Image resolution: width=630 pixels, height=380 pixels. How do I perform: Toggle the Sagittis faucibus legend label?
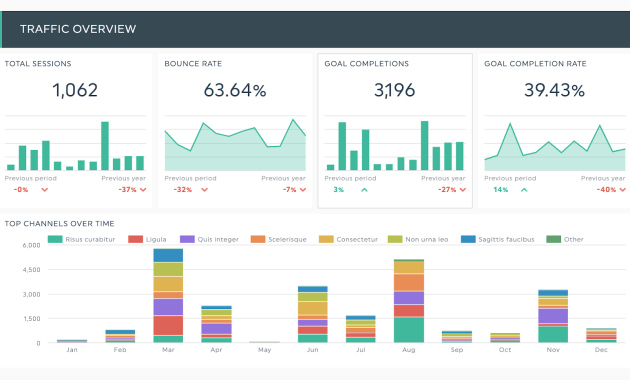(x=506, y=239)
